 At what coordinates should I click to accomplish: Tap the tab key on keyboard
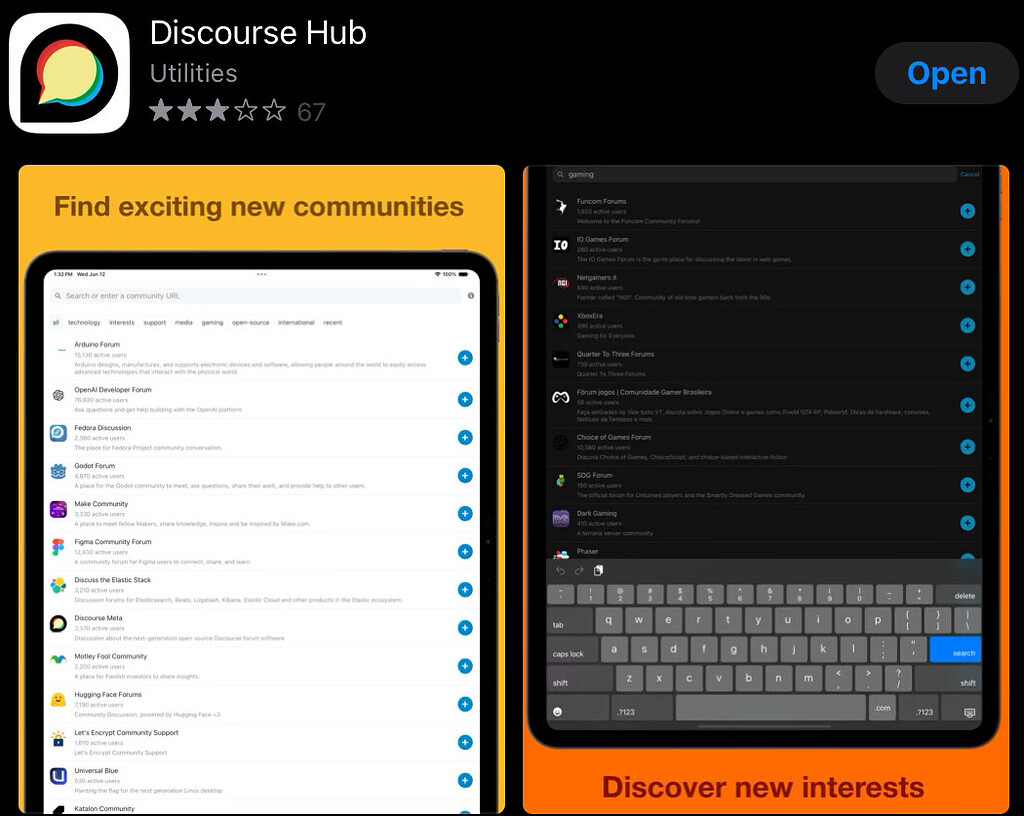[570, 621]
